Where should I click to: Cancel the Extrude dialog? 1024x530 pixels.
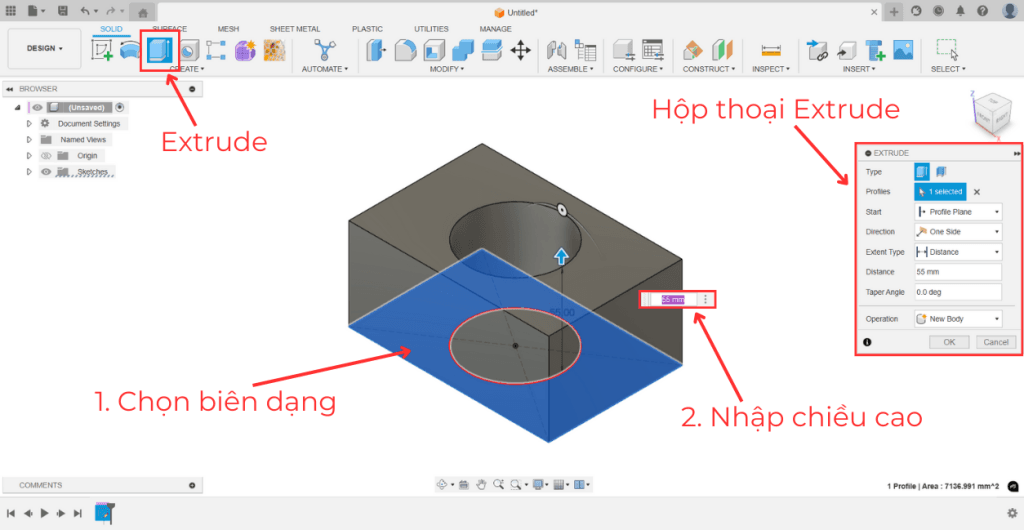[x=995, y=342]
